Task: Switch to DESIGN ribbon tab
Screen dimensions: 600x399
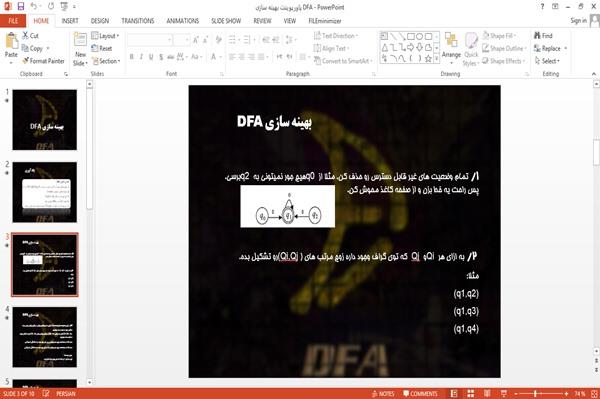Action: coord(100,21)
